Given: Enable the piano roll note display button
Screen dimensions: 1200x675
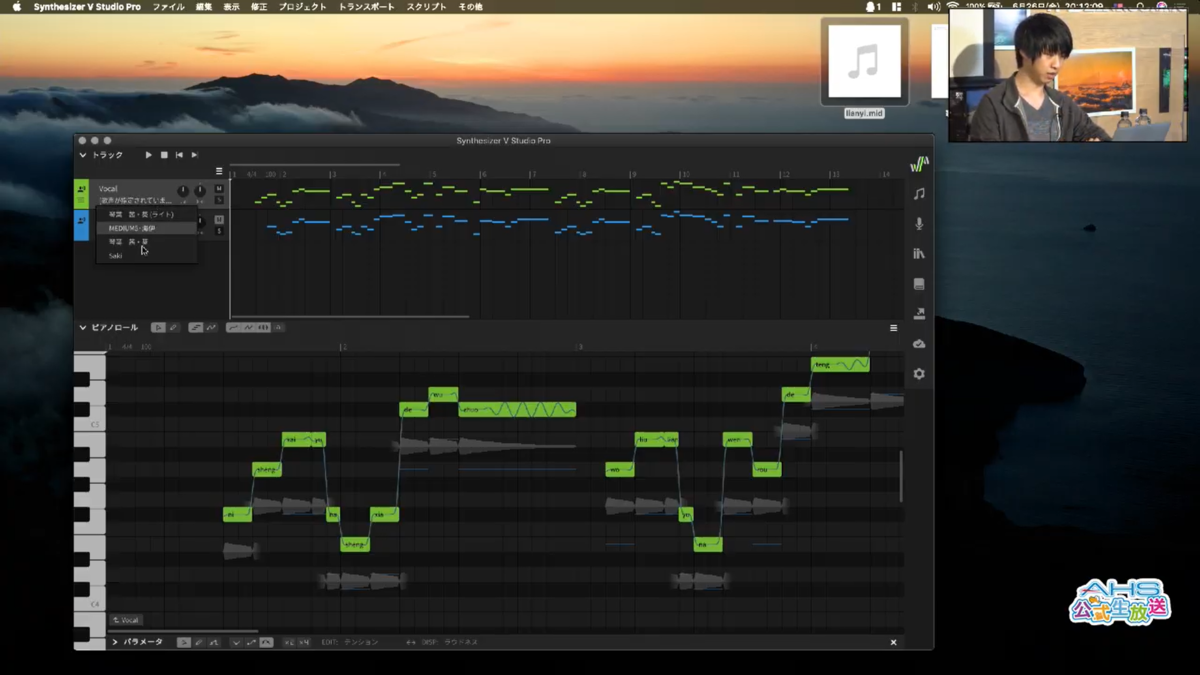Looking at the screenshot, I should click(x=195, y=328).
